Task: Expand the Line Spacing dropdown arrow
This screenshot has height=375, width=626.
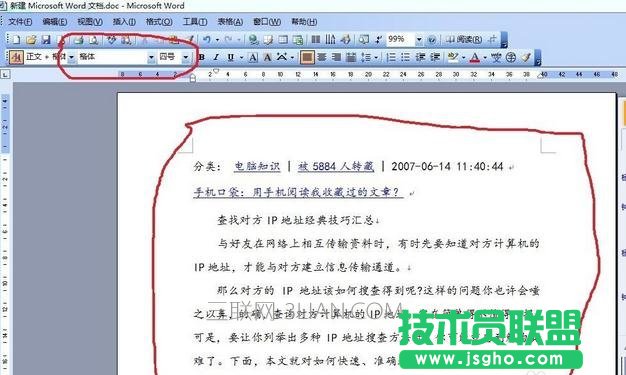Action: pos(376,58)
